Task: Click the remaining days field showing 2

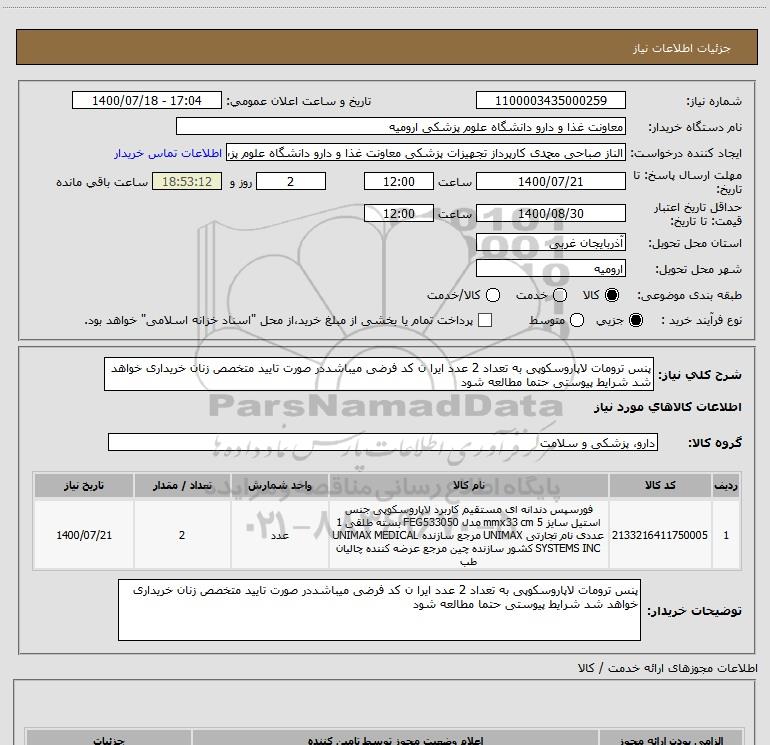Action: [291, 182]
